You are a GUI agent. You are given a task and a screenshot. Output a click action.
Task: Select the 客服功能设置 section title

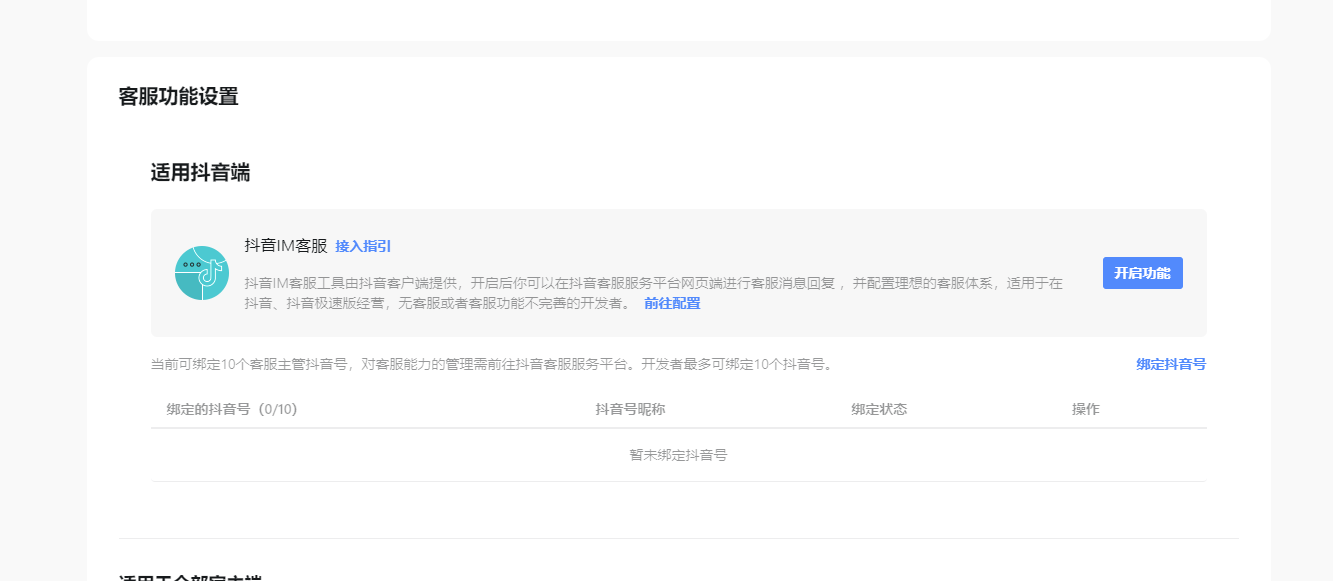point(178,98)
